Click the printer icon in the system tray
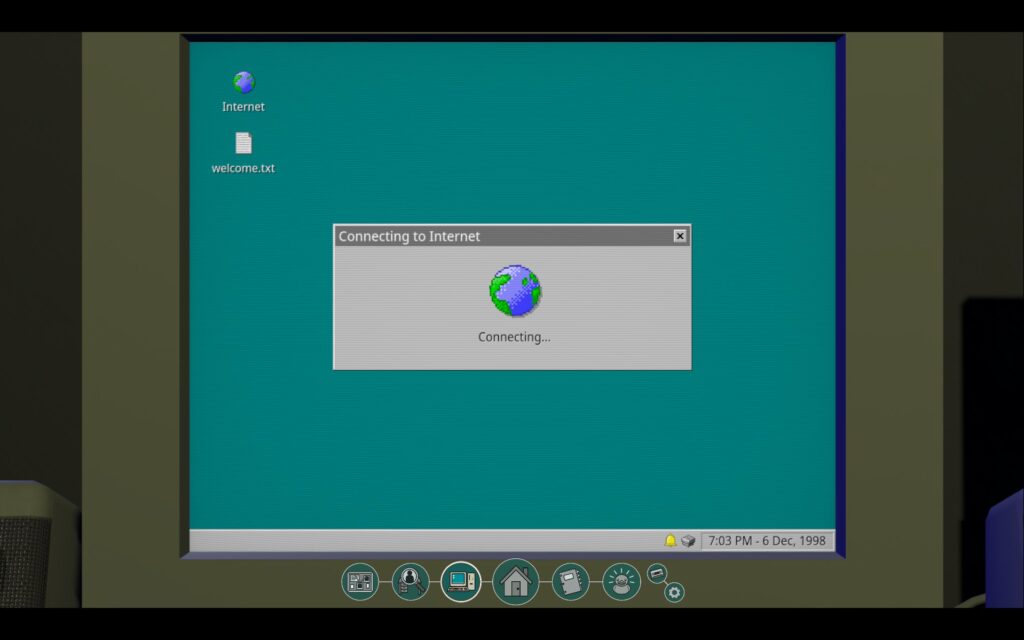 (x=688, y=541)
